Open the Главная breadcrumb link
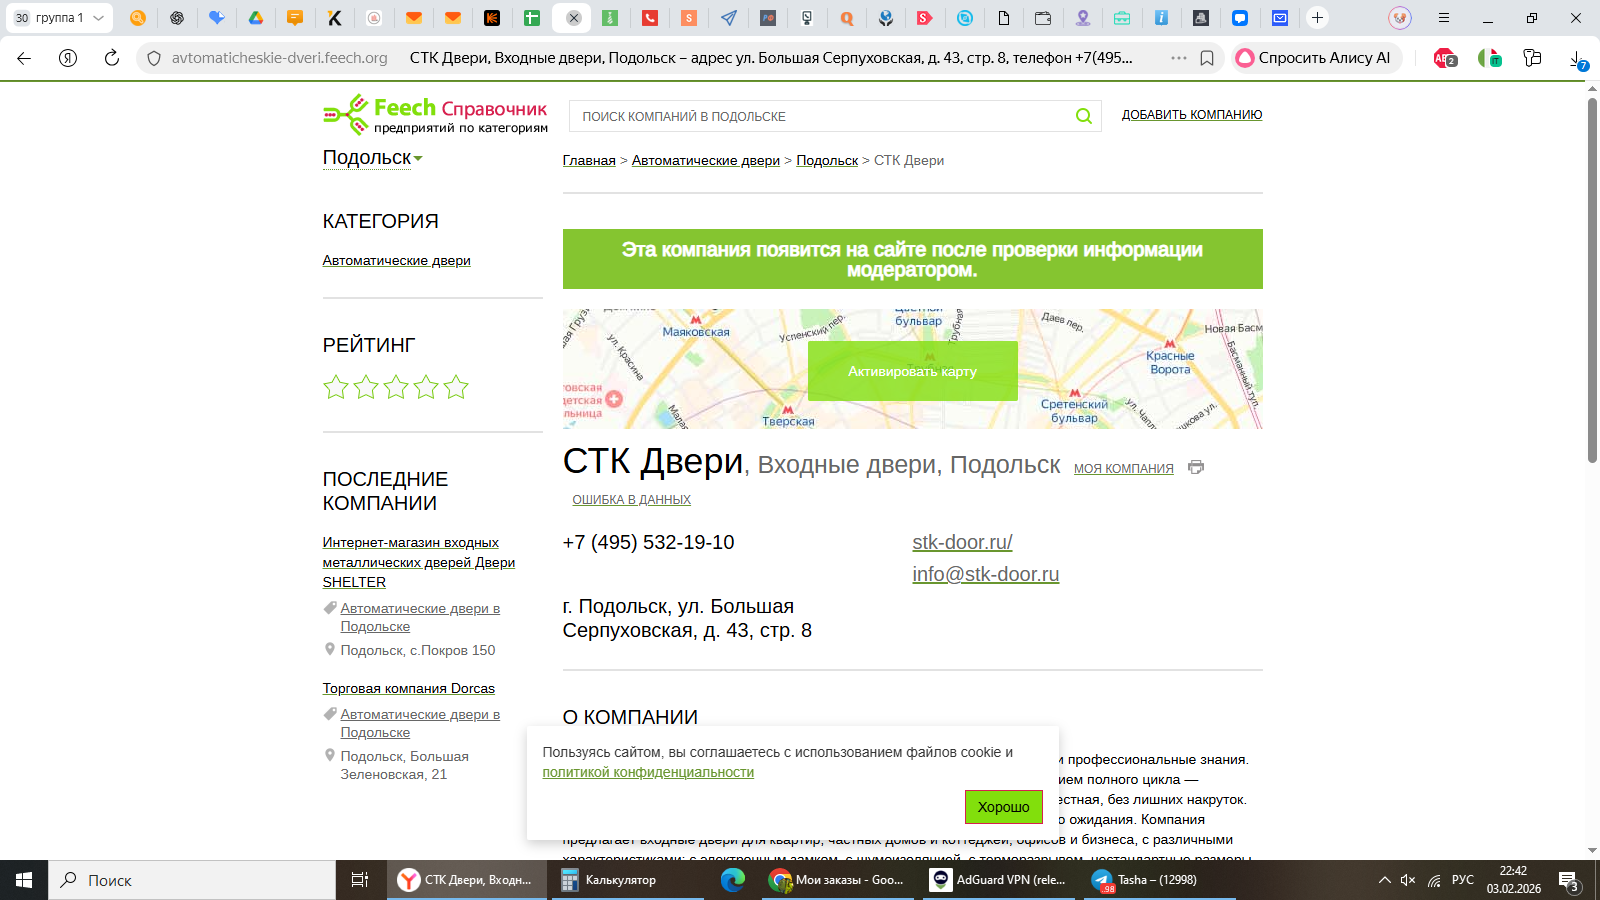1600x900 pixels. click(589, 160)
